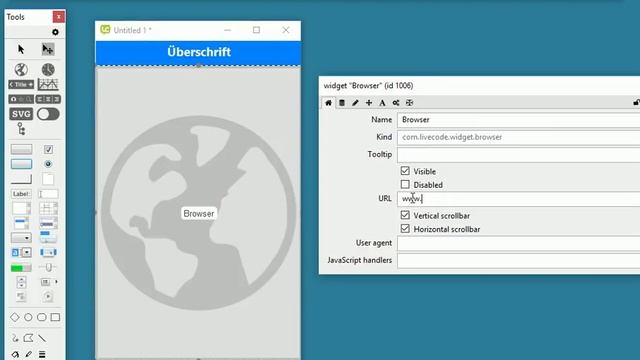Pick the SVG Icon widget
Screen dimensions: 640x360
[x=21, y=114]
